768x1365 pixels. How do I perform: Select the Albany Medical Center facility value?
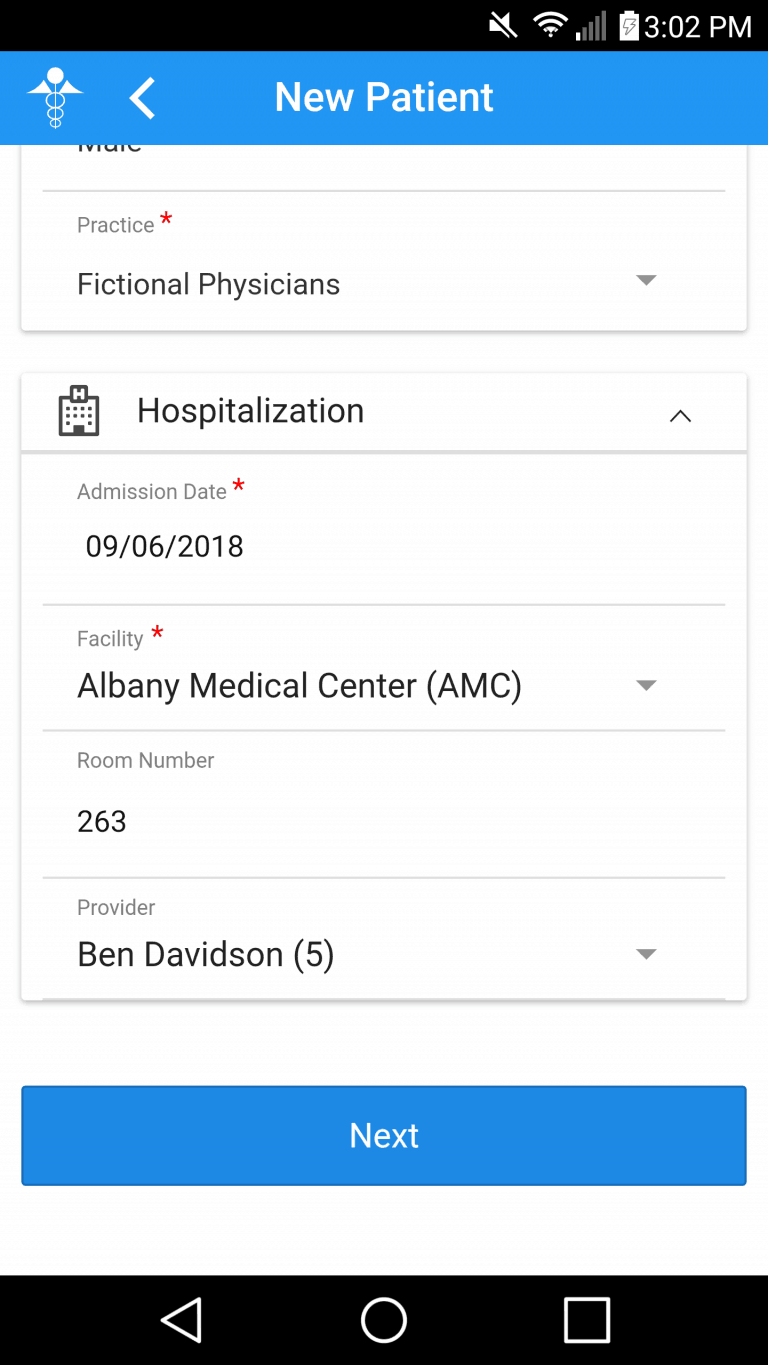click(300, 686)
